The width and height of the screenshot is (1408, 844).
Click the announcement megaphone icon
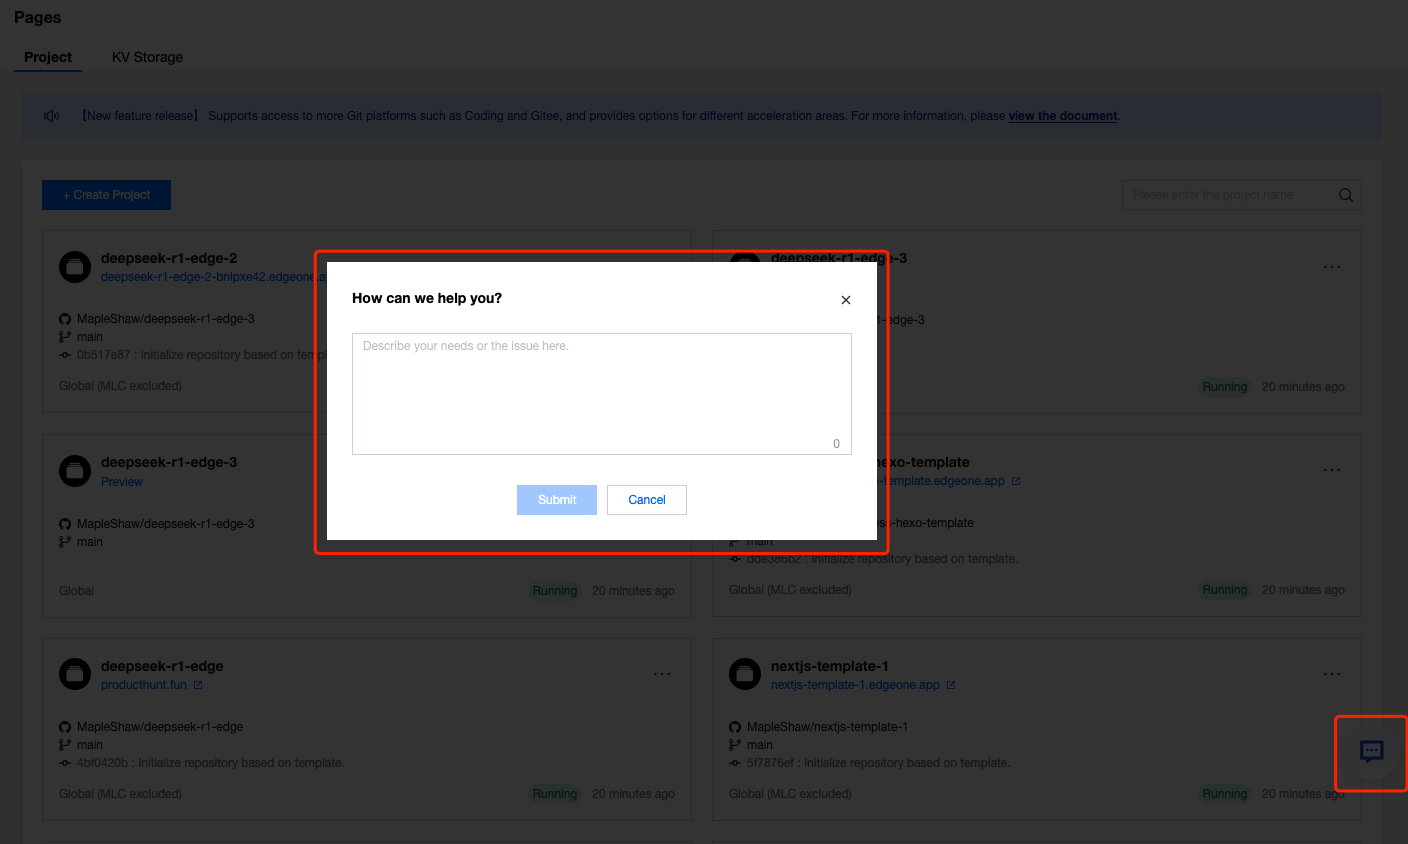pos(51,116)
